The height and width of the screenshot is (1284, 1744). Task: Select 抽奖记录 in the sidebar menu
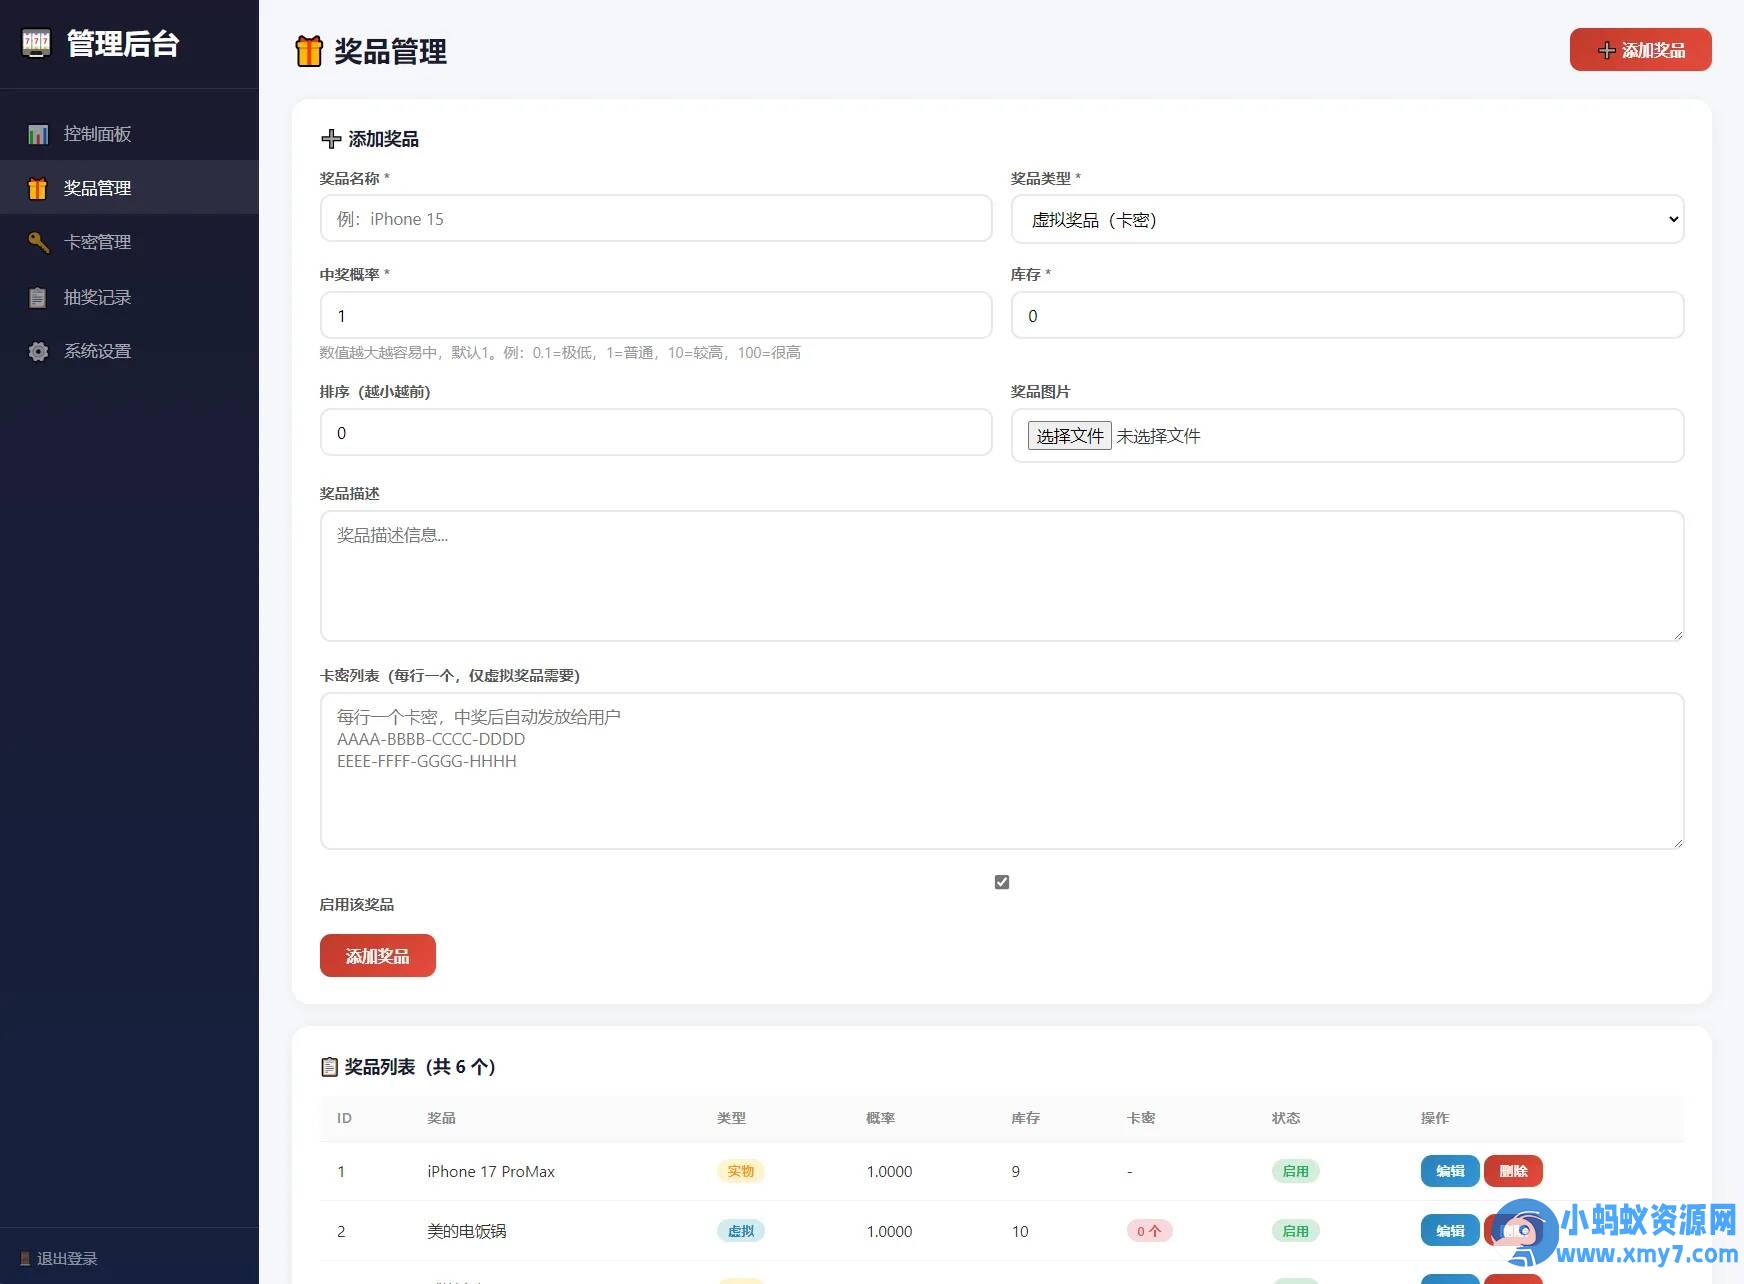pyautogui.click(x=97, y=297)
